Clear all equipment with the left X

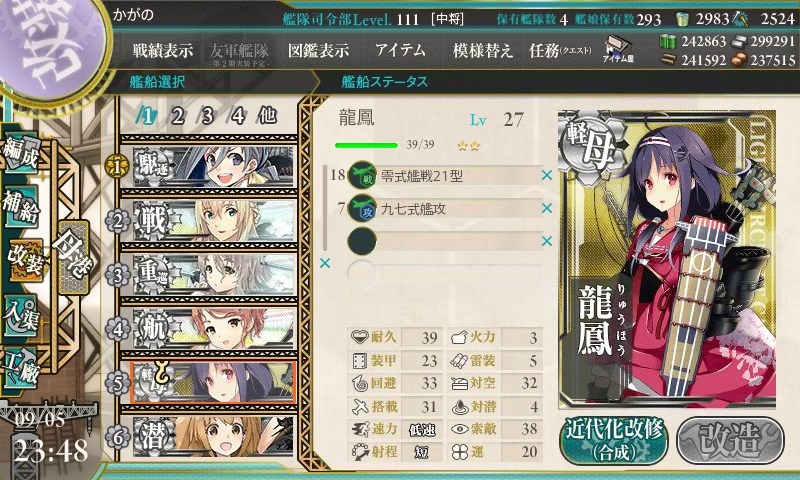324,263
